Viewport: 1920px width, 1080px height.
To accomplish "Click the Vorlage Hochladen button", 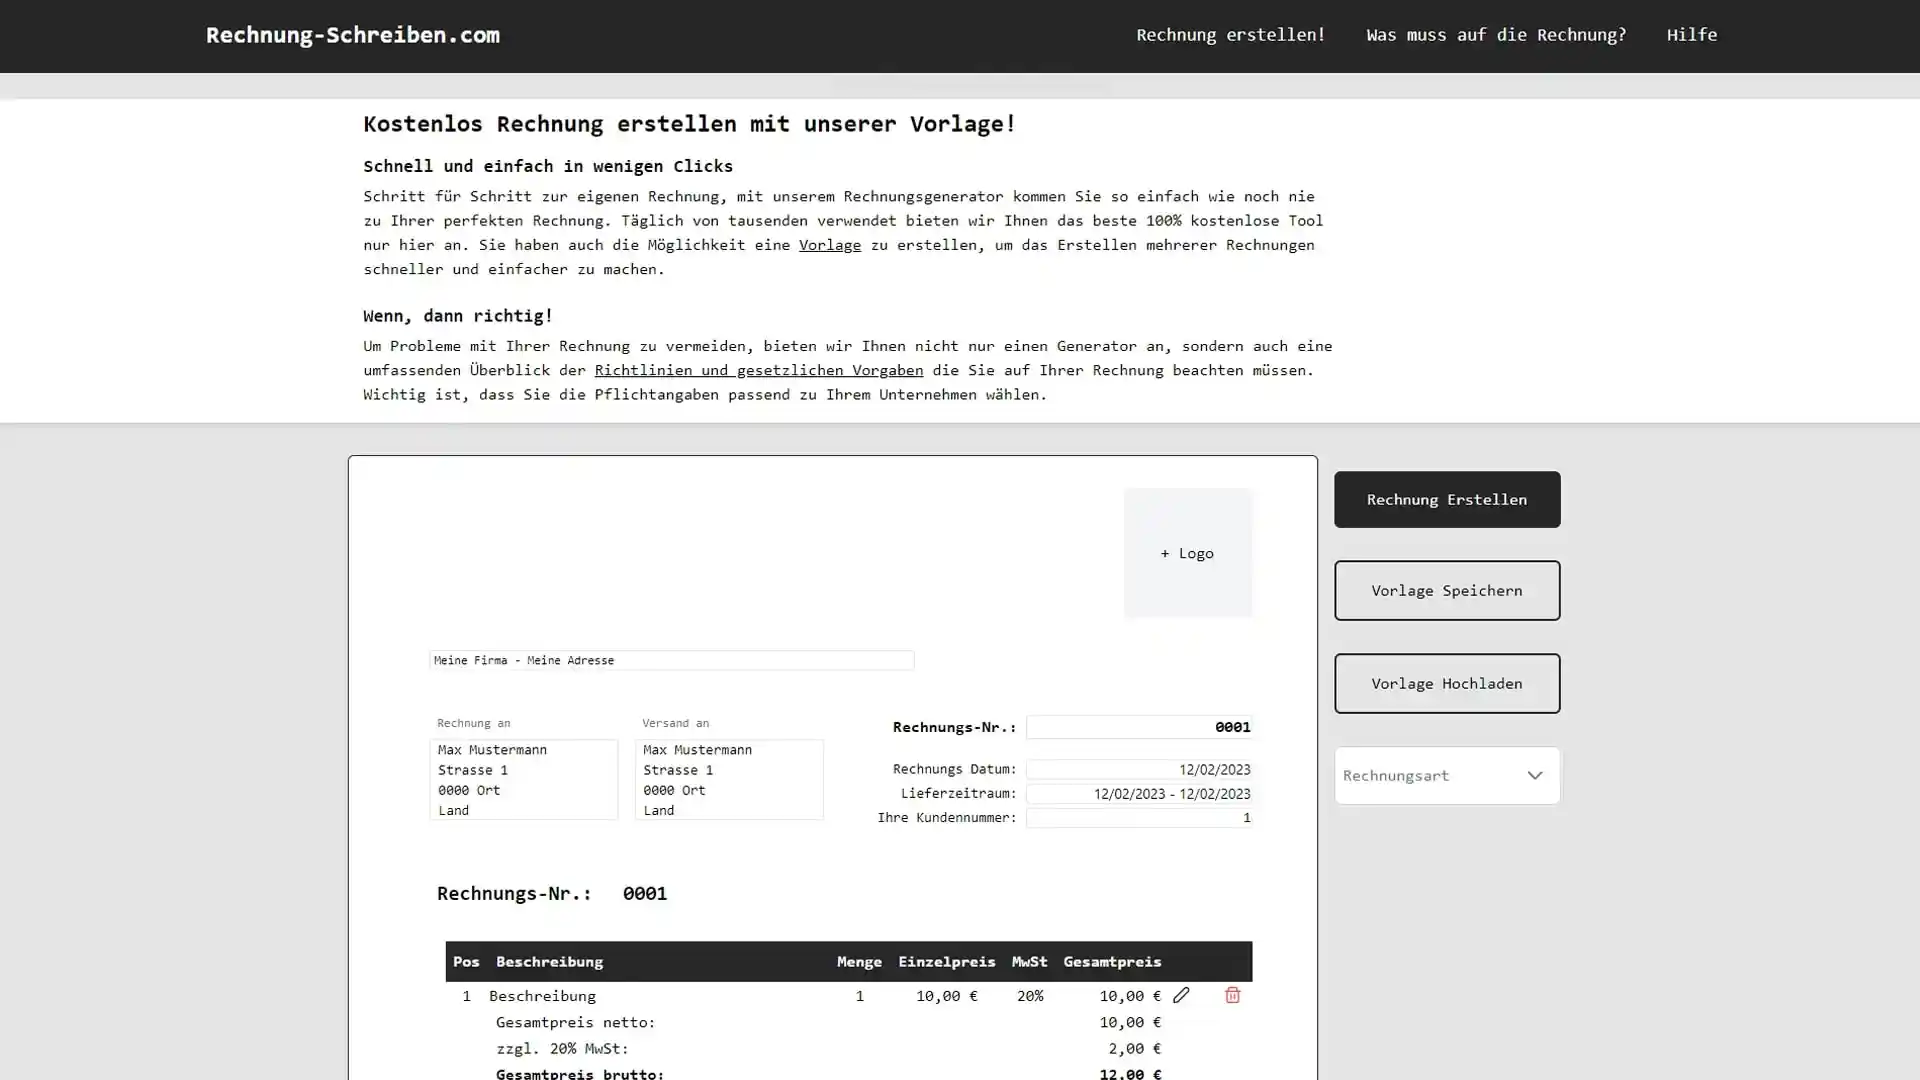I will click(1446, 683).
